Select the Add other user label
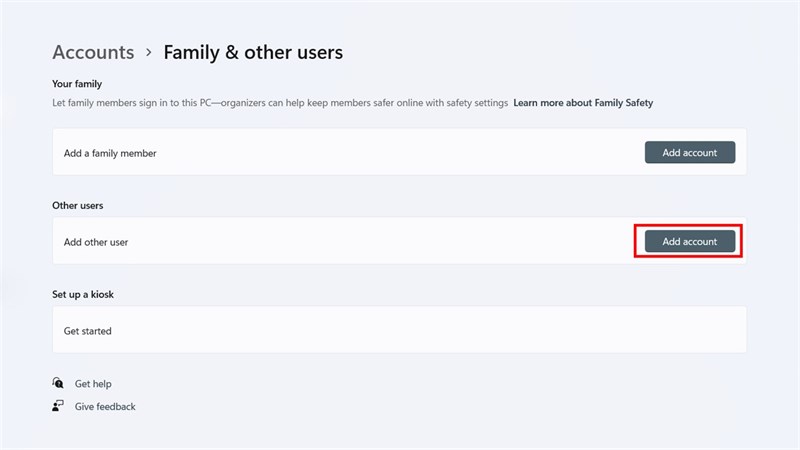 click(x=96, y=242)
